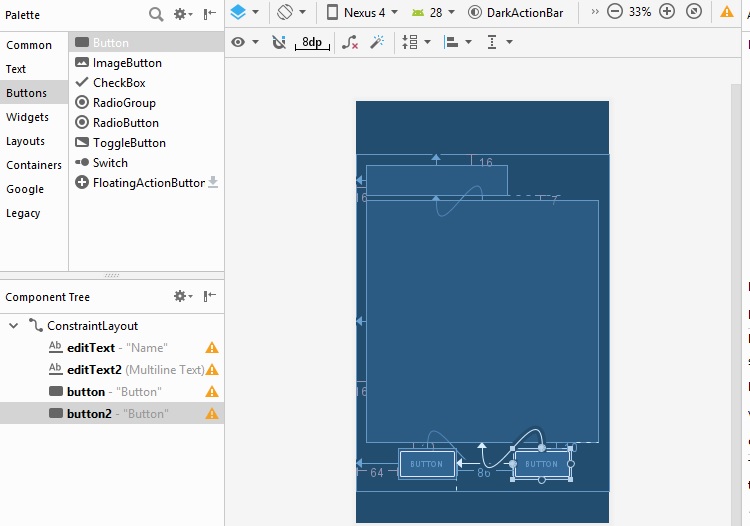
Task: Select editText2 in the Component Tree
Action: (x=94, y=370)
